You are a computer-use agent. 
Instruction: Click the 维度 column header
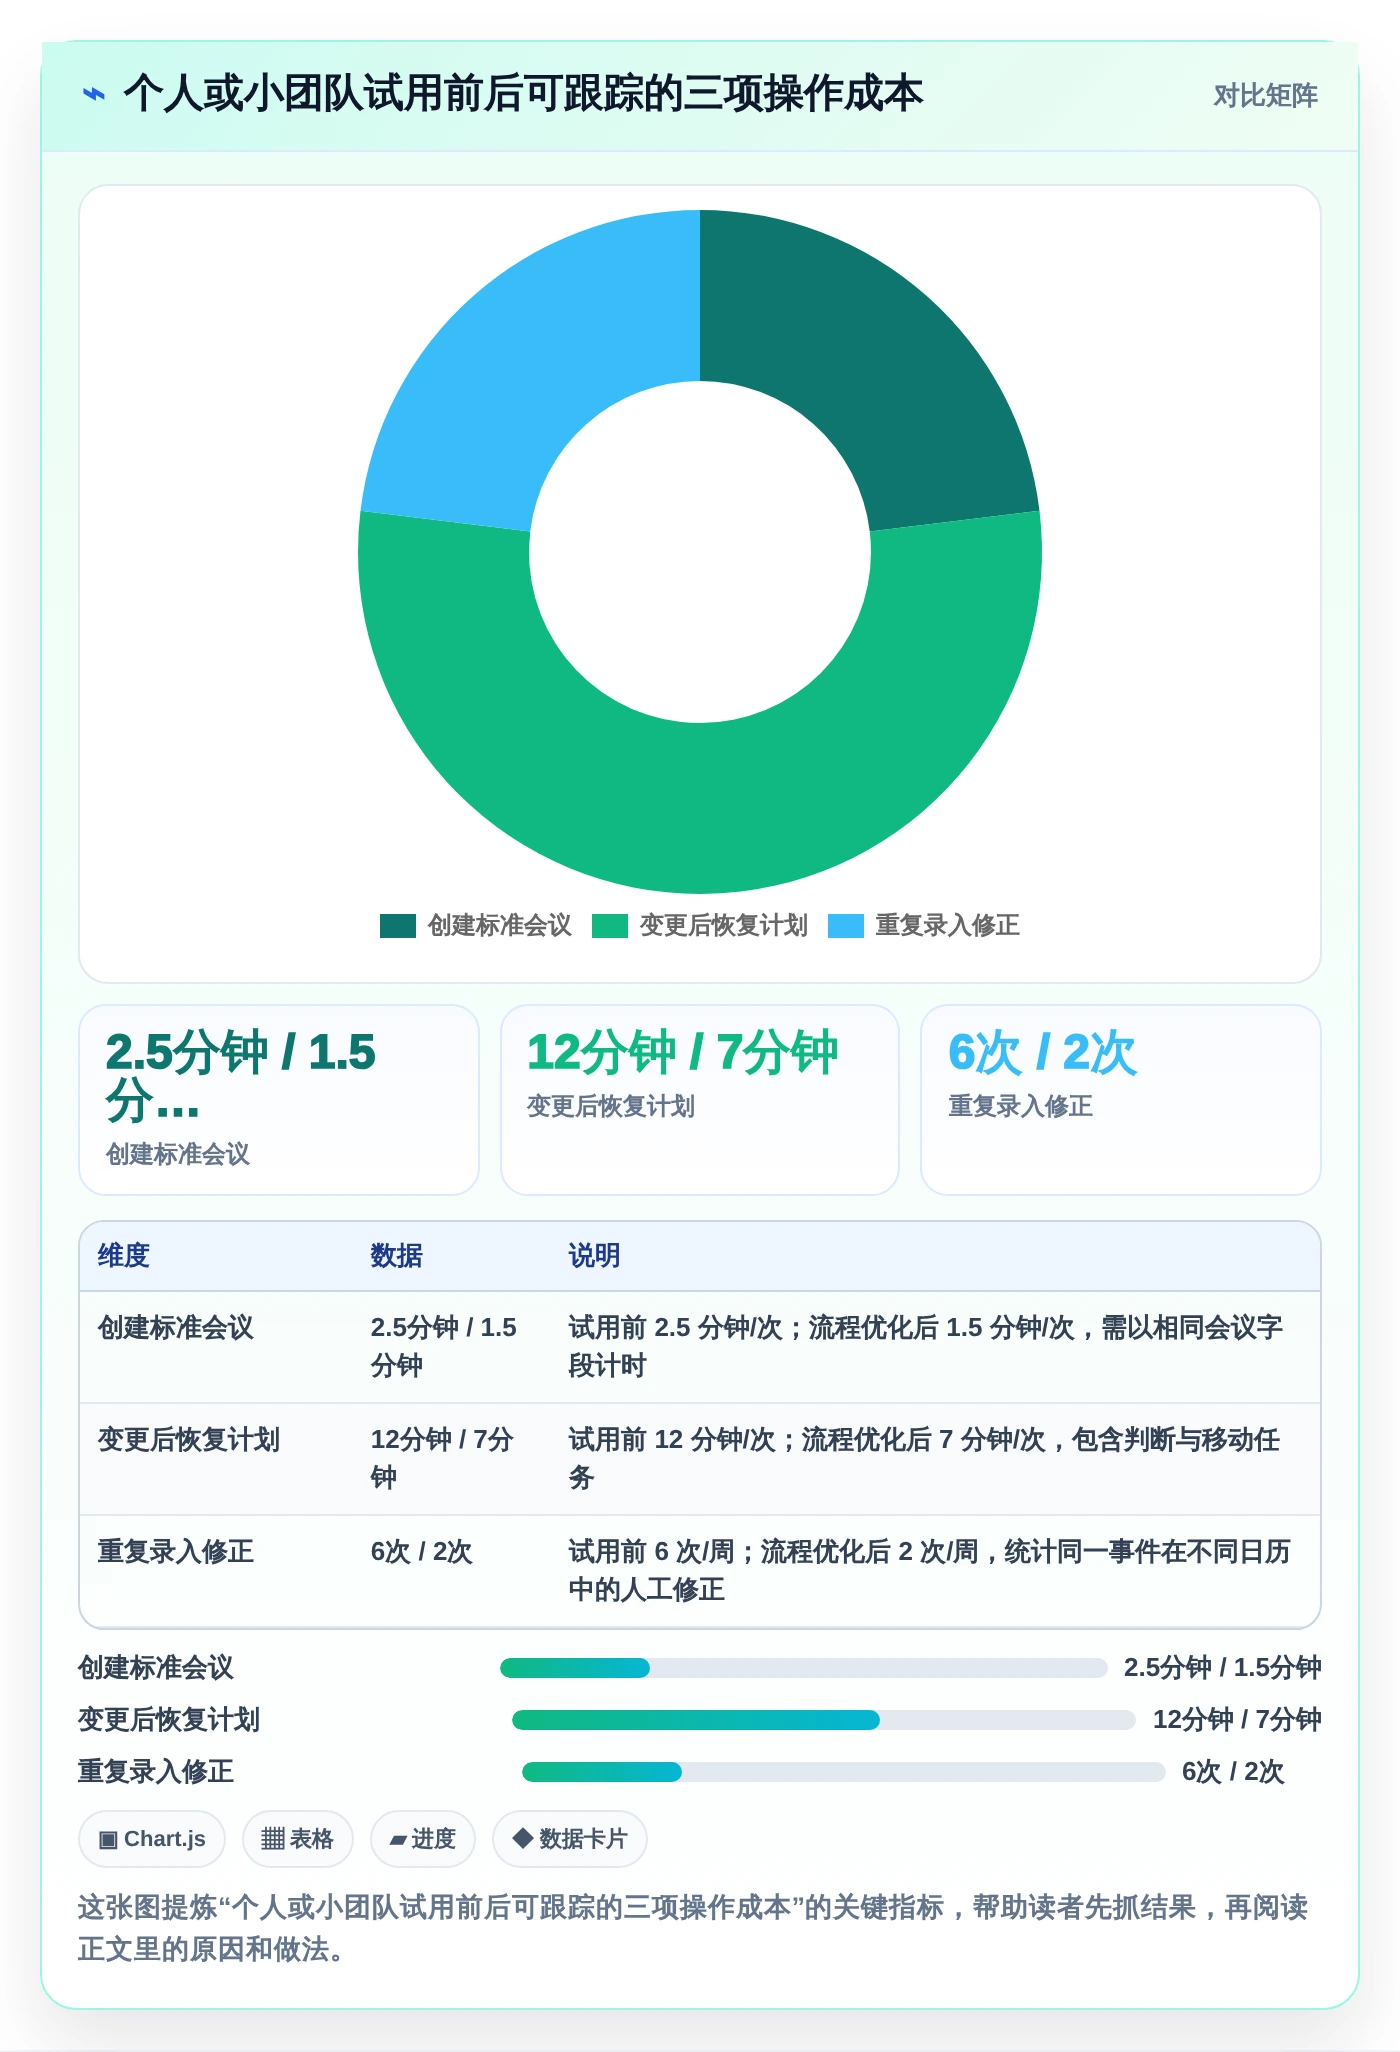[124, 1256]
